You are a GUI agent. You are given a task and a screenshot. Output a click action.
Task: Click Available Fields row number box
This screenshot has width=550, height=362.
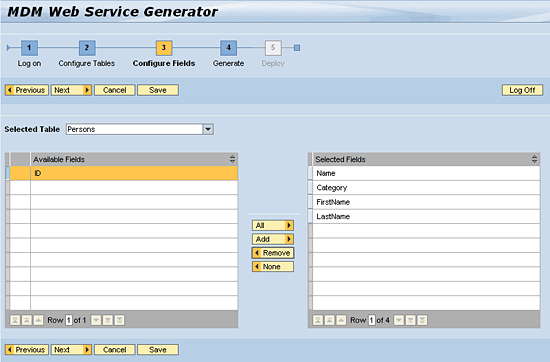tap(69, 320)
